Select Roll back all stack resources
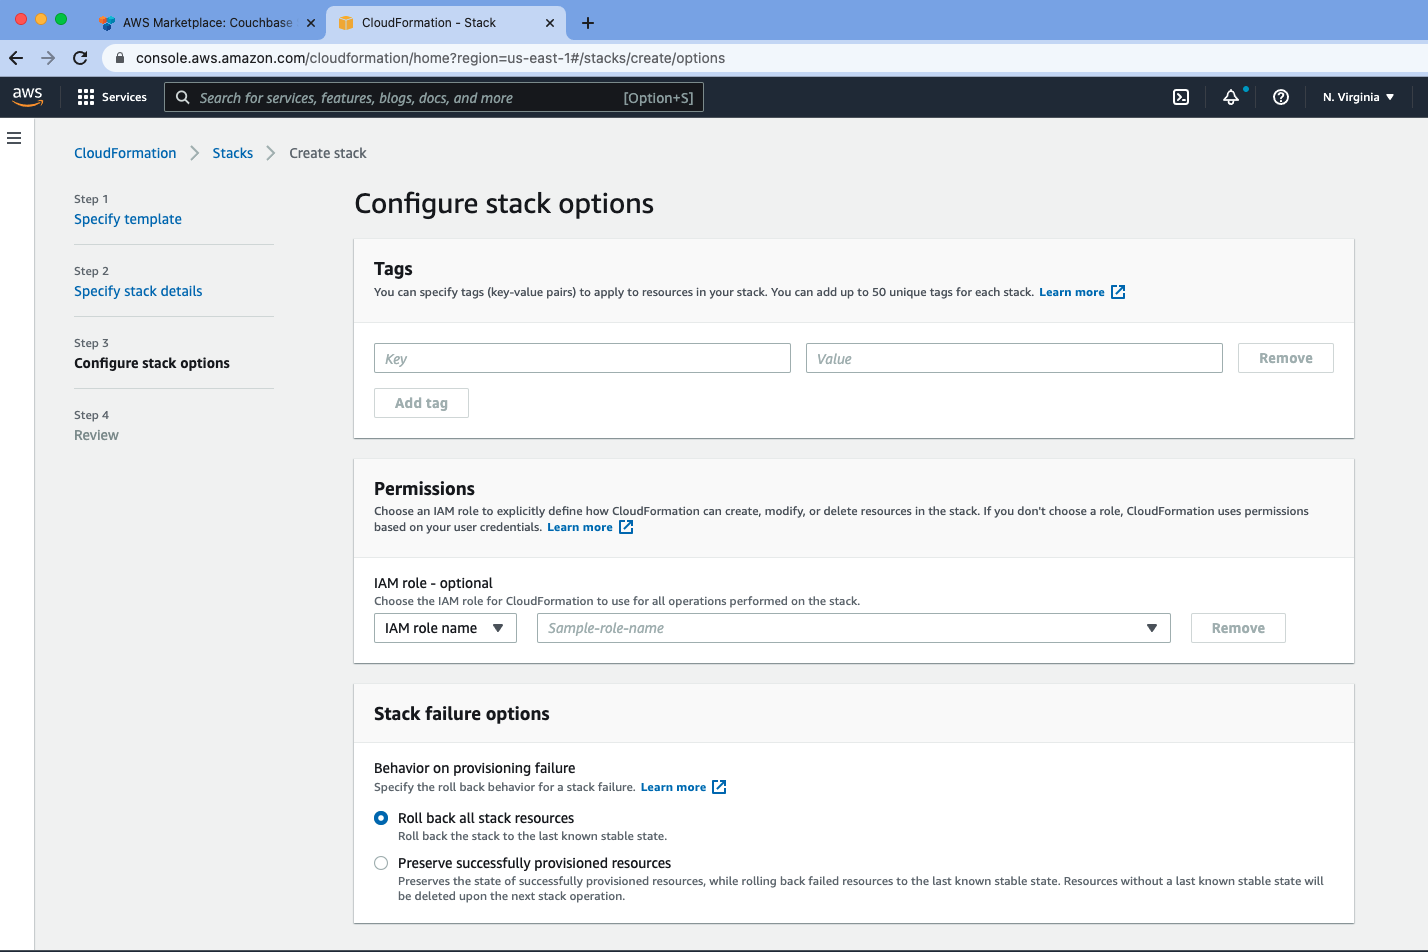Screen dimensions: 1428x952 pos(380,817)
